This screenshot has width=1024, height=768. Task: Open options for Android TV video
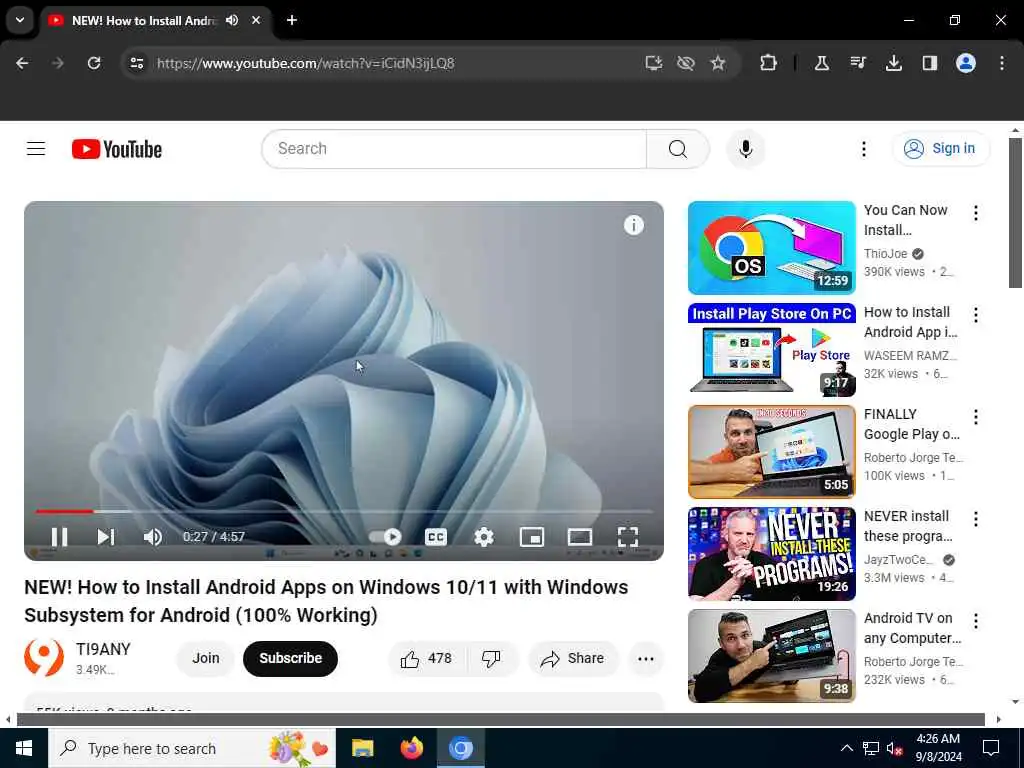[976, 620]
